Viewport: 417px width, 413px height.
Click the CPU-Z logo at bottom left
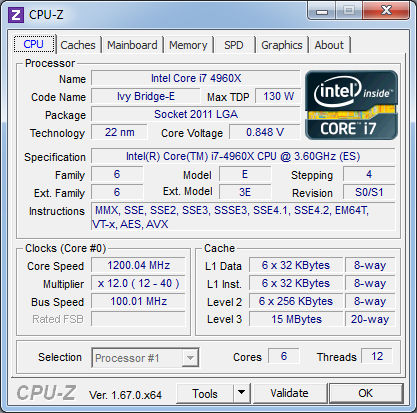pos(46,392)
